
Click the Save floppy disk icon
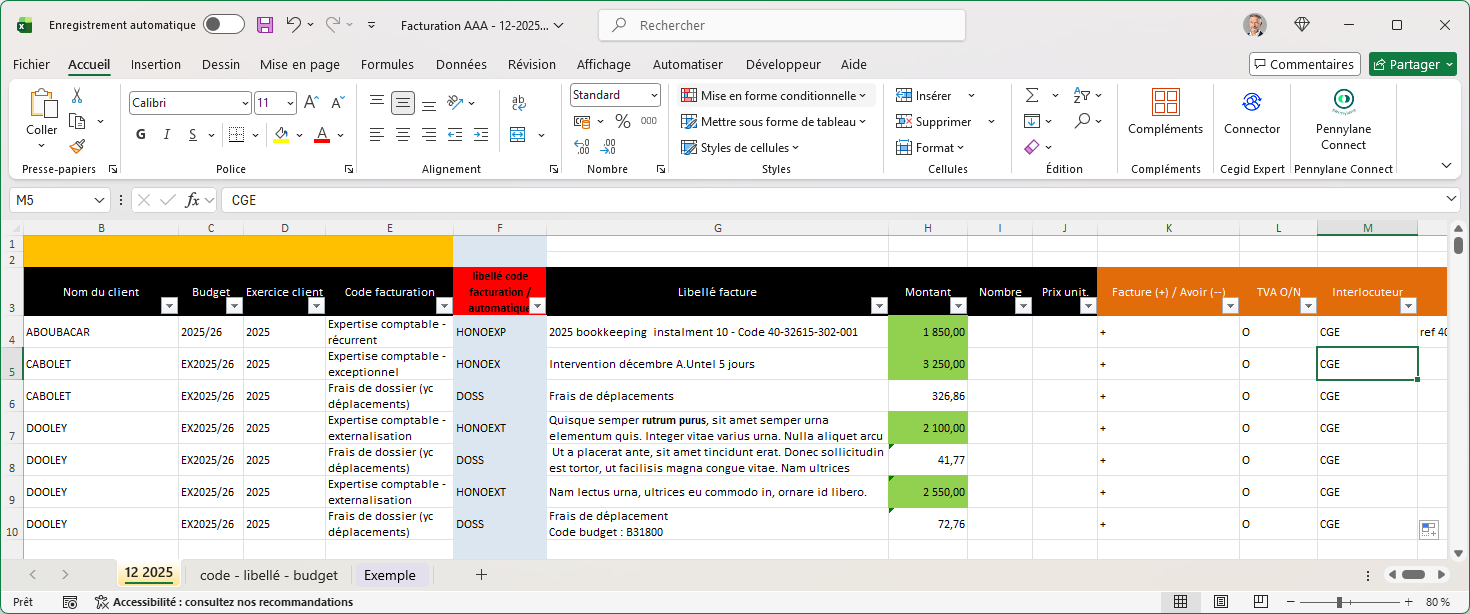click(x=265, y=25)
